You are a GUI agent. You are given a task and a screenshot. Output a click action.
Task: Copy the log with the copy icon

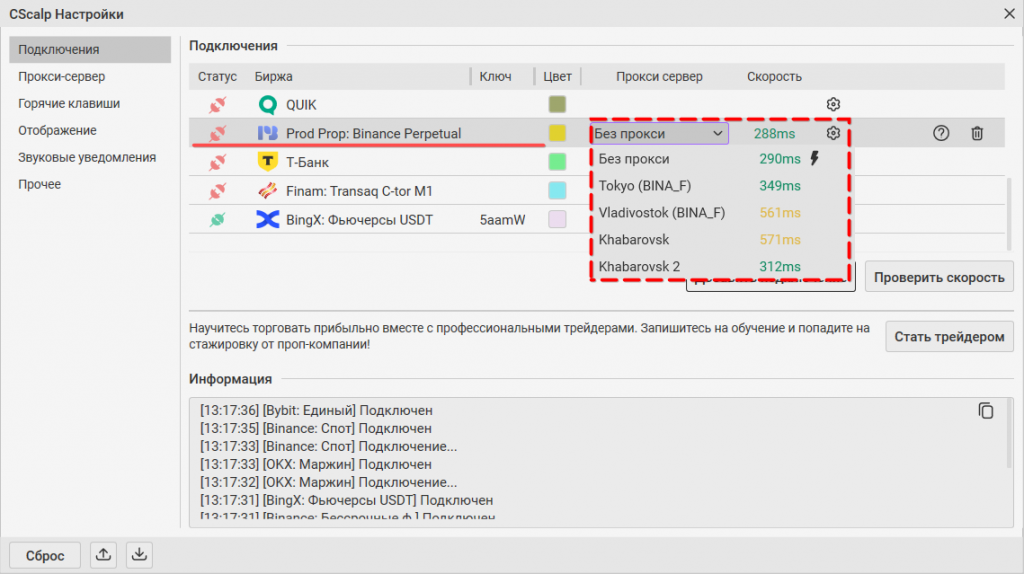986,411
